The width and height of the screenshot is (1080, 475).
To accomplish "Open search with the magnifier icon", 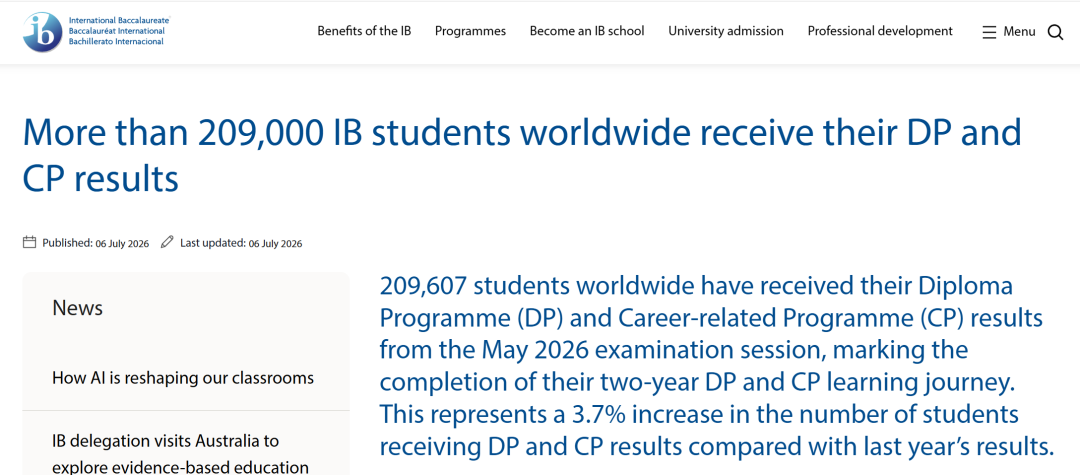I will click(x=1055, y=32).
